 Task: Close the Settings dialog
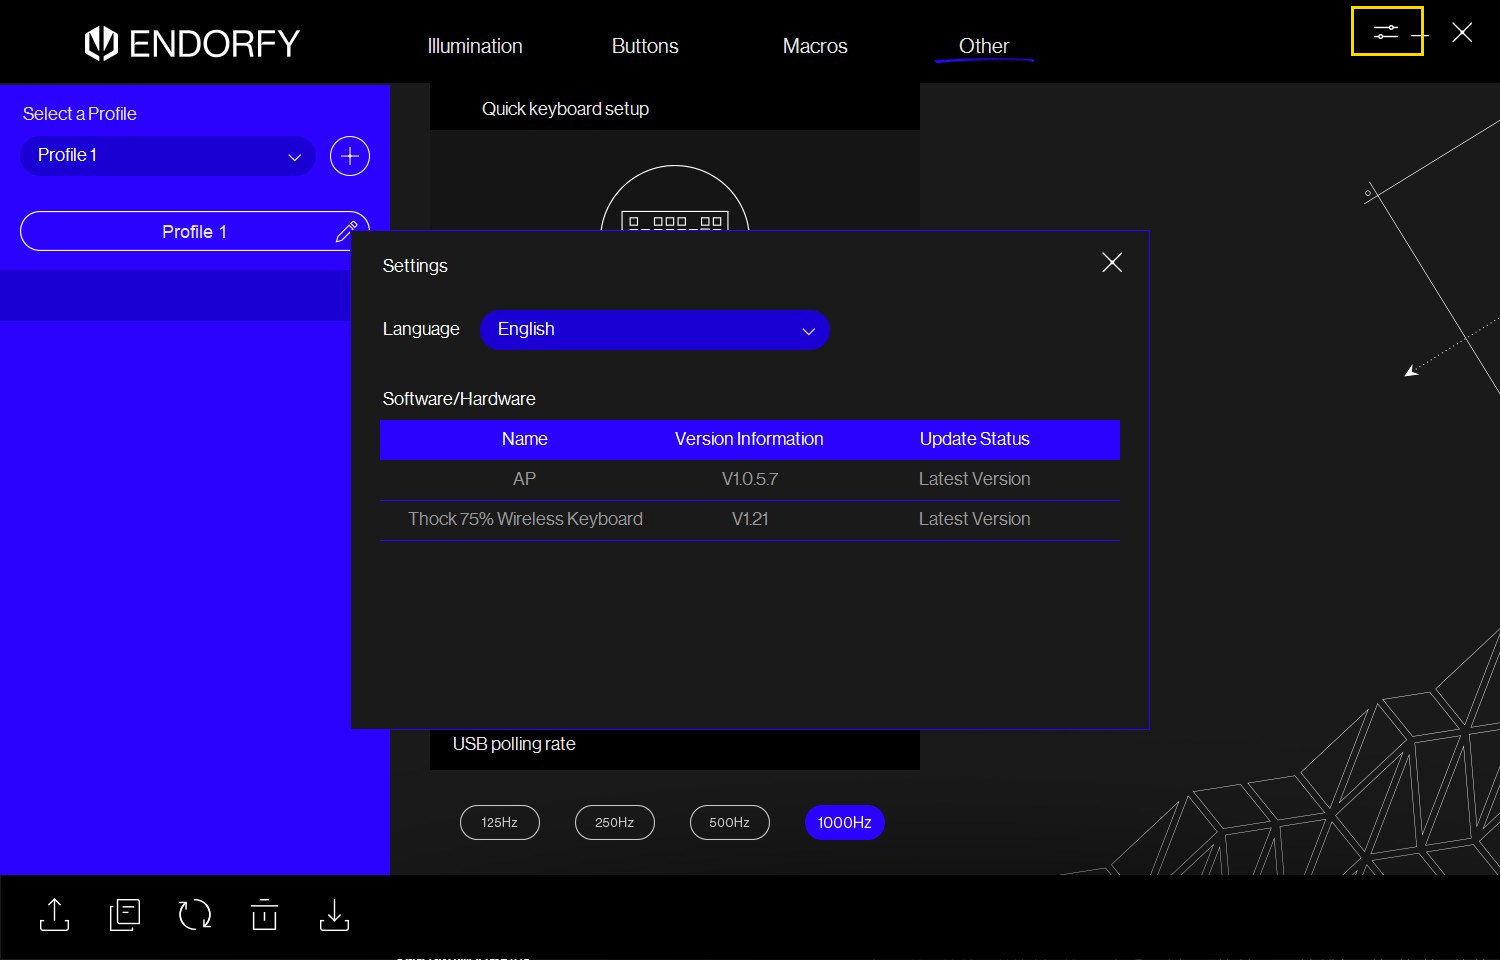1112,262
